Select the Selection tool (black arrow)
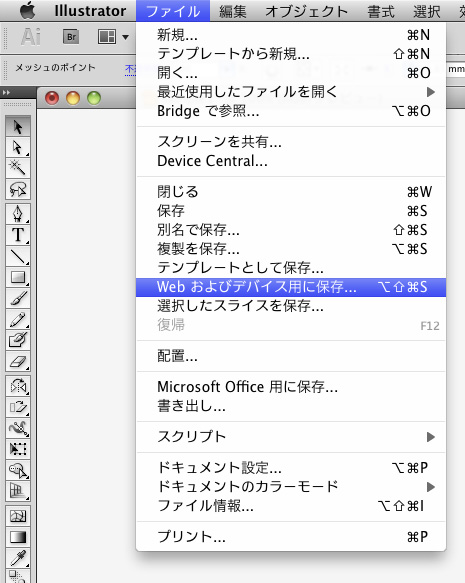Image resolution: width=465 pixels, height=583 pixels. point(18,126)
